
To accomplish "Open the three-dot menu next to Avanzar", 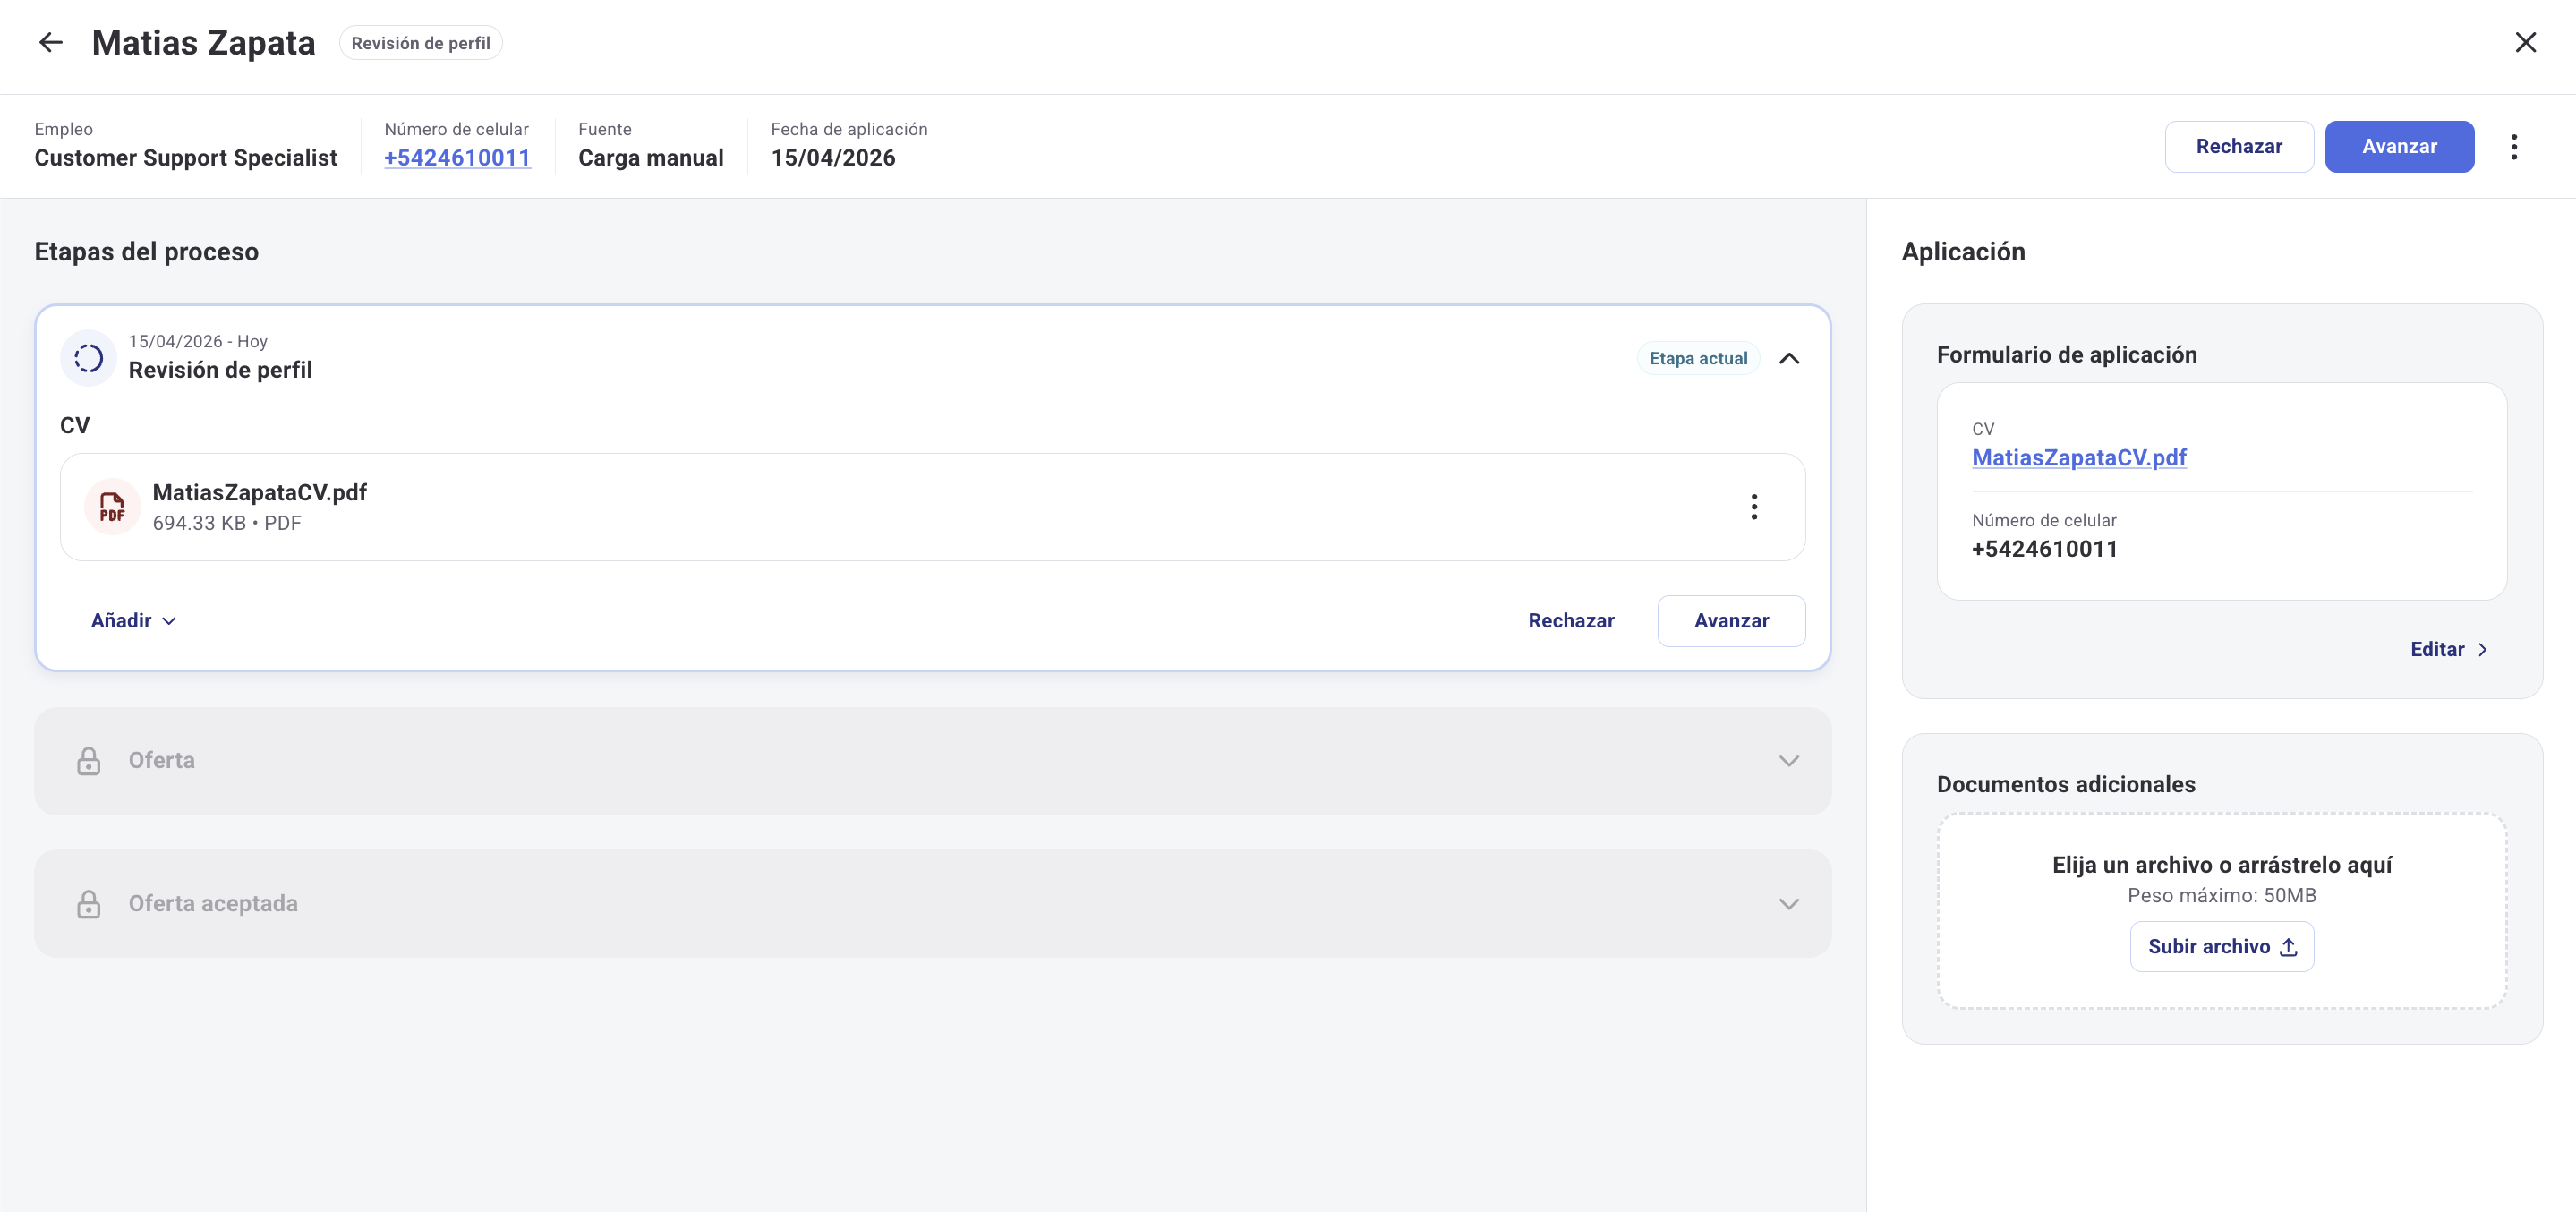I will tap(2515, 146).
